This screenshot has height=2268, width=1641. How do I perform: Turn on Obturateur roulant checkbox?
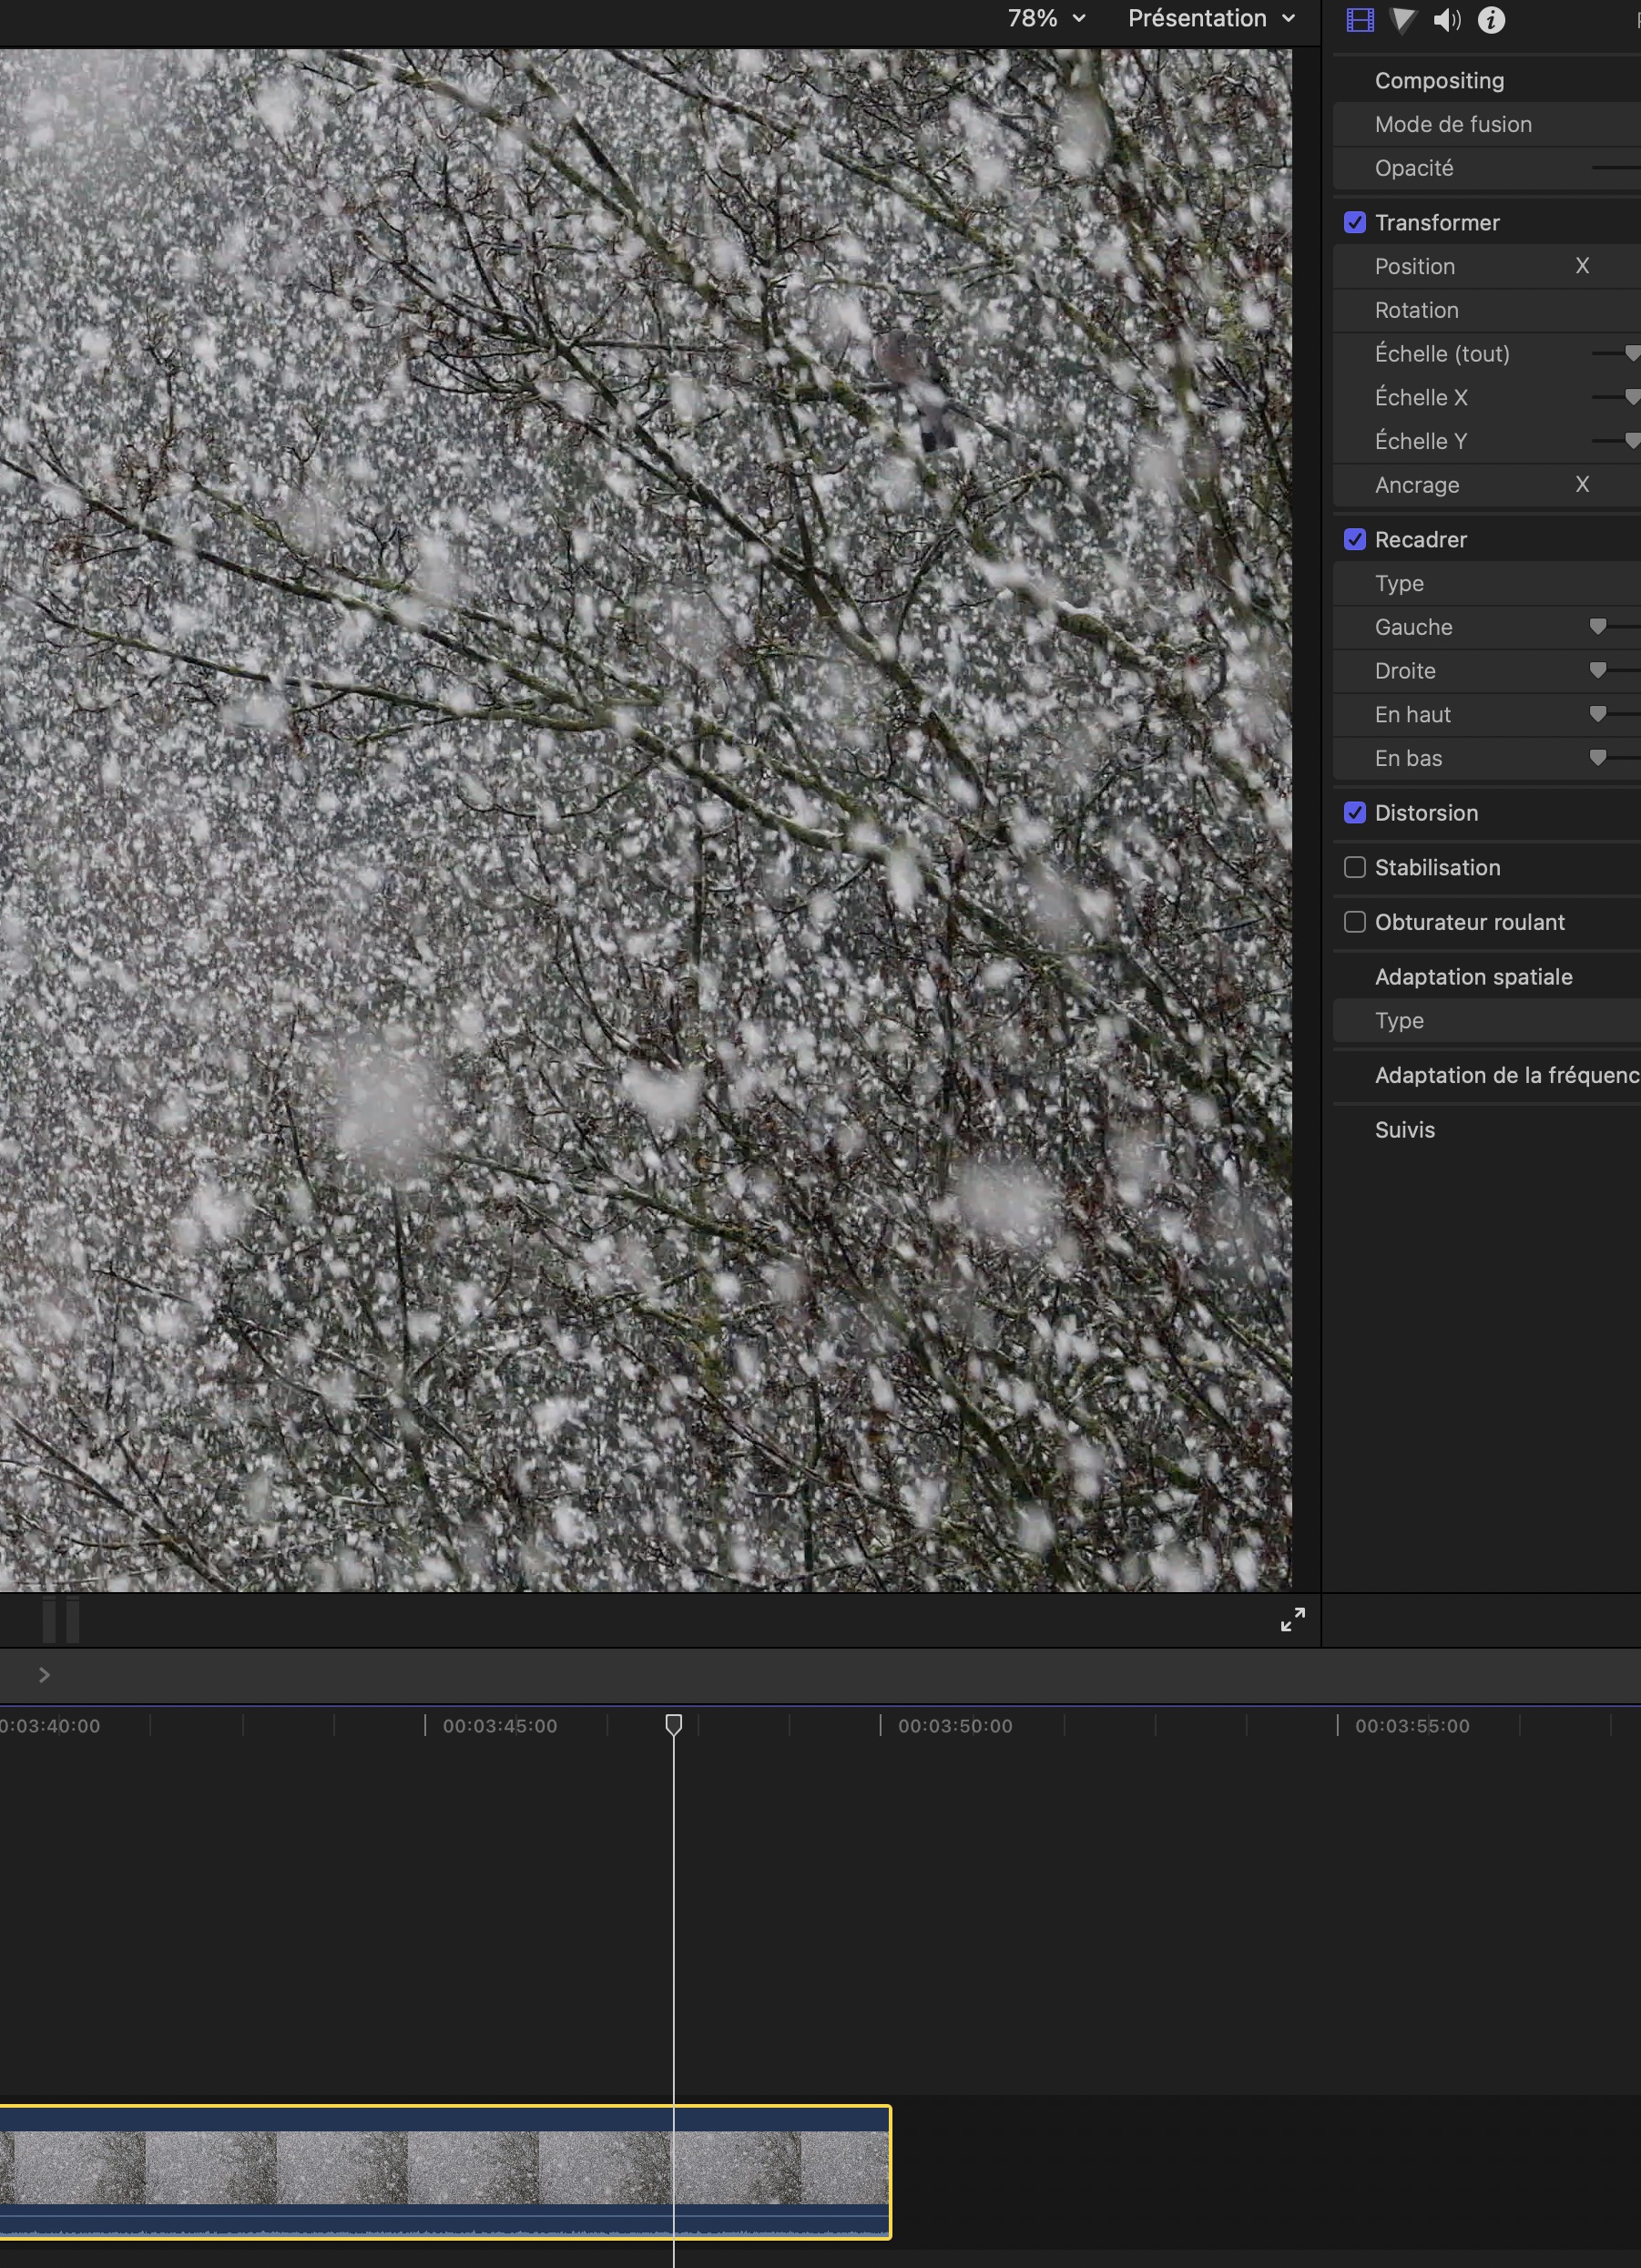[x=1354, y=922]
